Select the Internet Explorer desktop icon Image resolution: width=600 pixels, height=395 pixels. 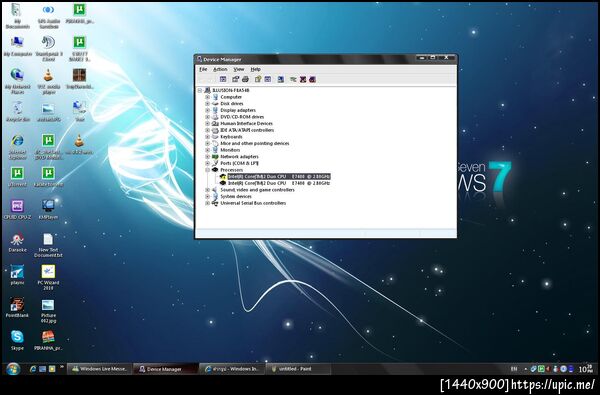click(17, 147)
